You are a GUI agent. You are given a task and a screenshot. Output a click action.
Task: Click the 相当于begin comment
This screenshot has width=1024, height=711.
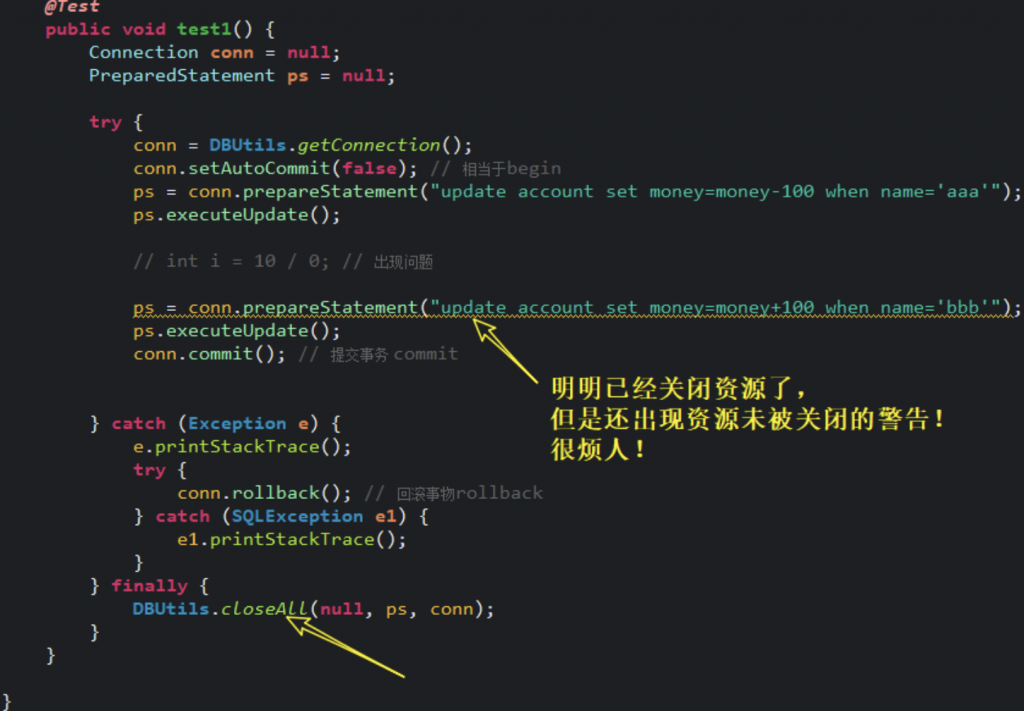point(511,168)
